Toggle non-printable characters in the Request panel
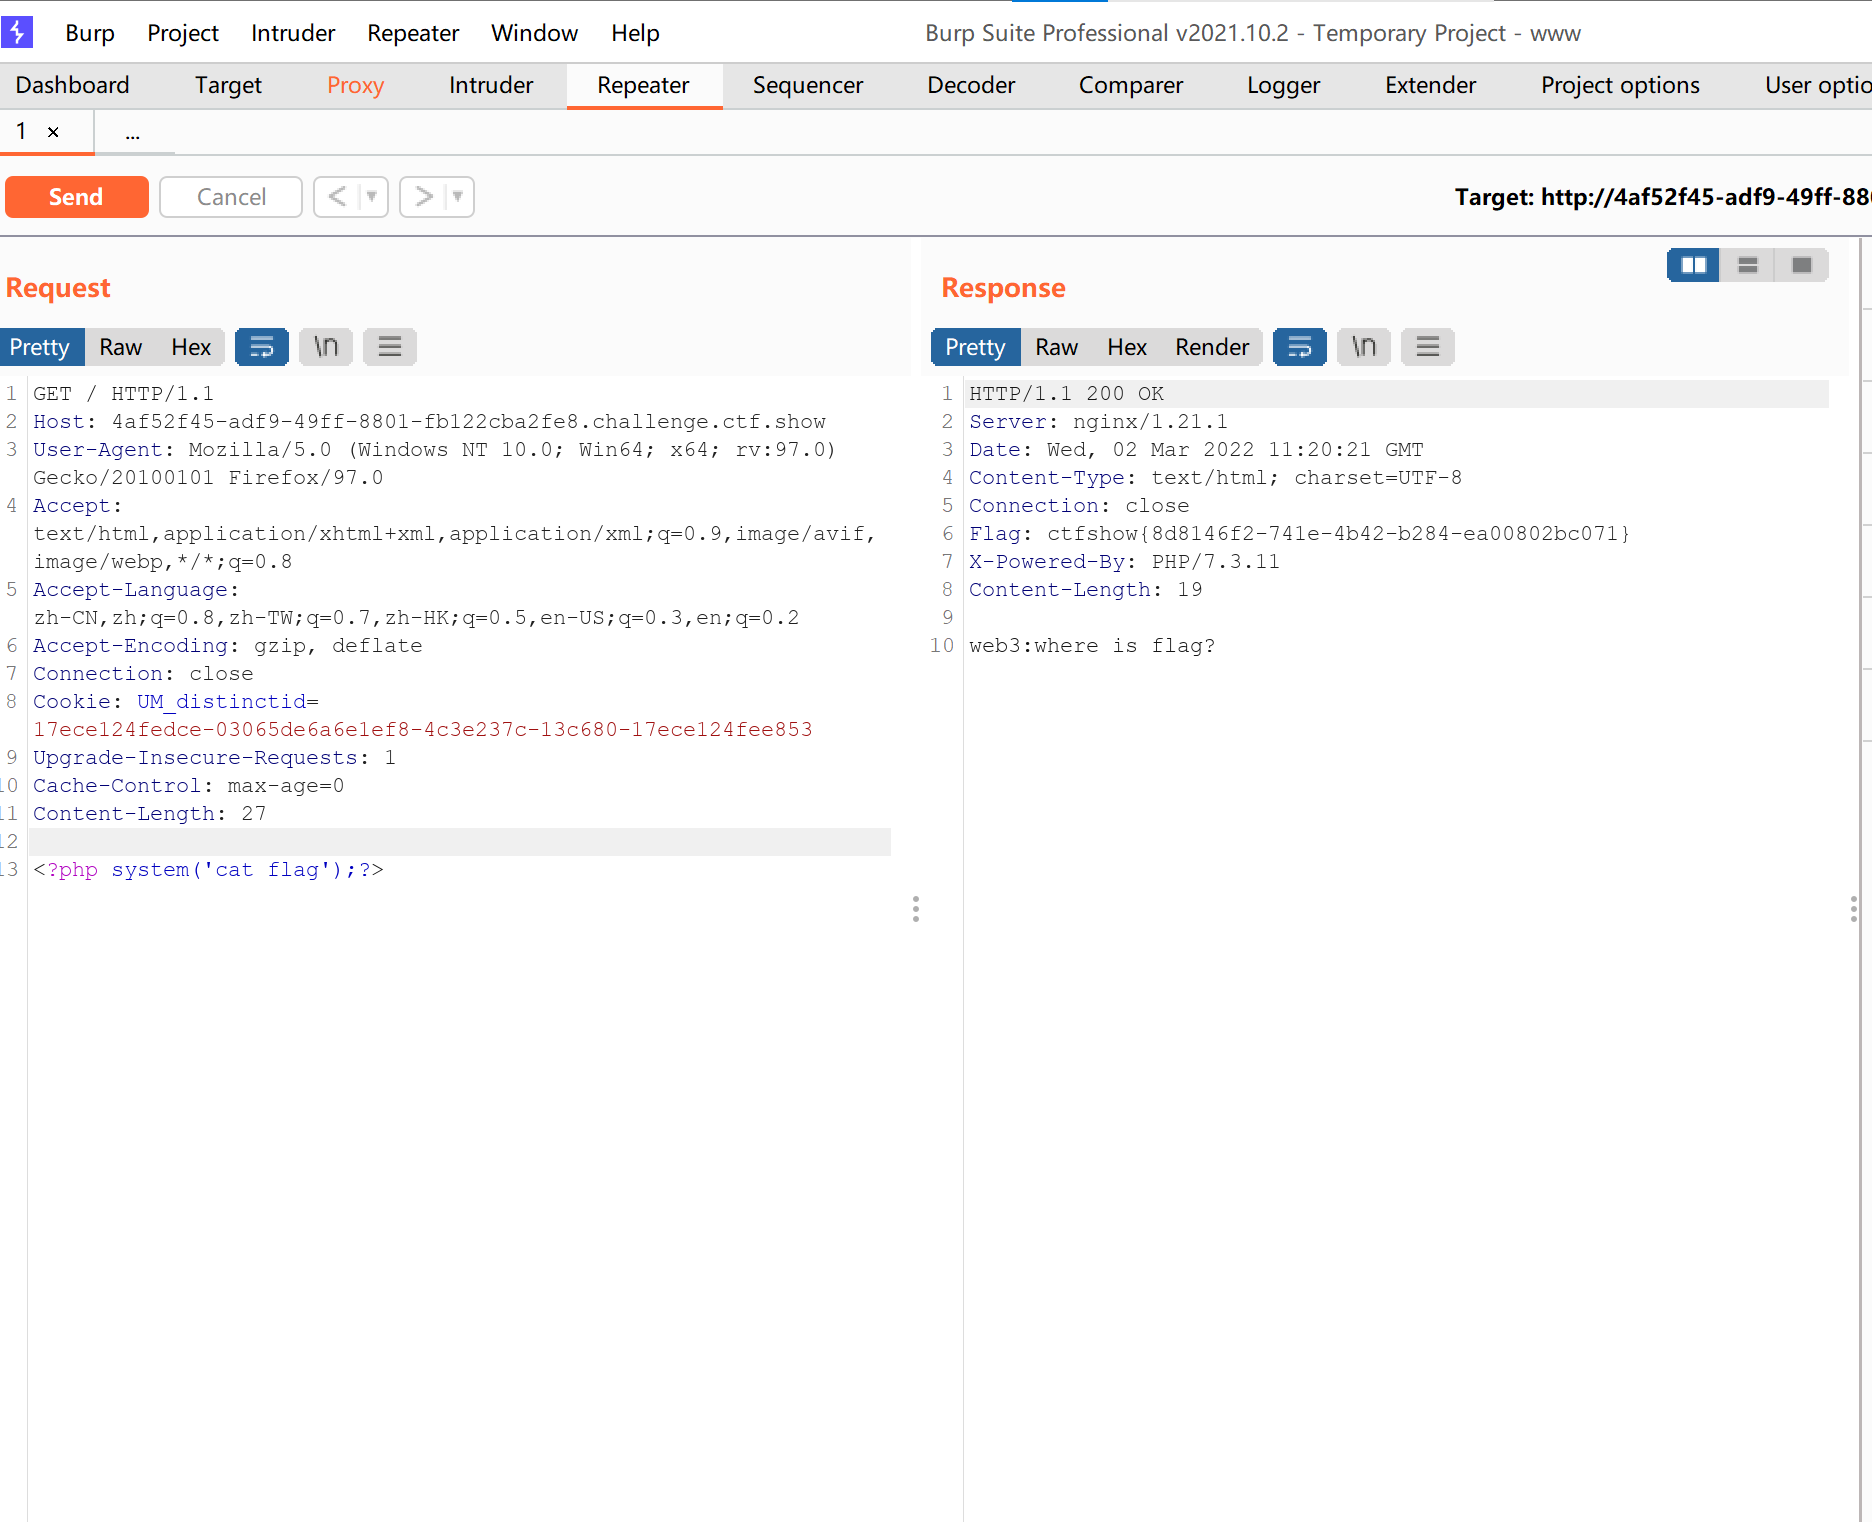The image size is (1872, 1522). 326,347
